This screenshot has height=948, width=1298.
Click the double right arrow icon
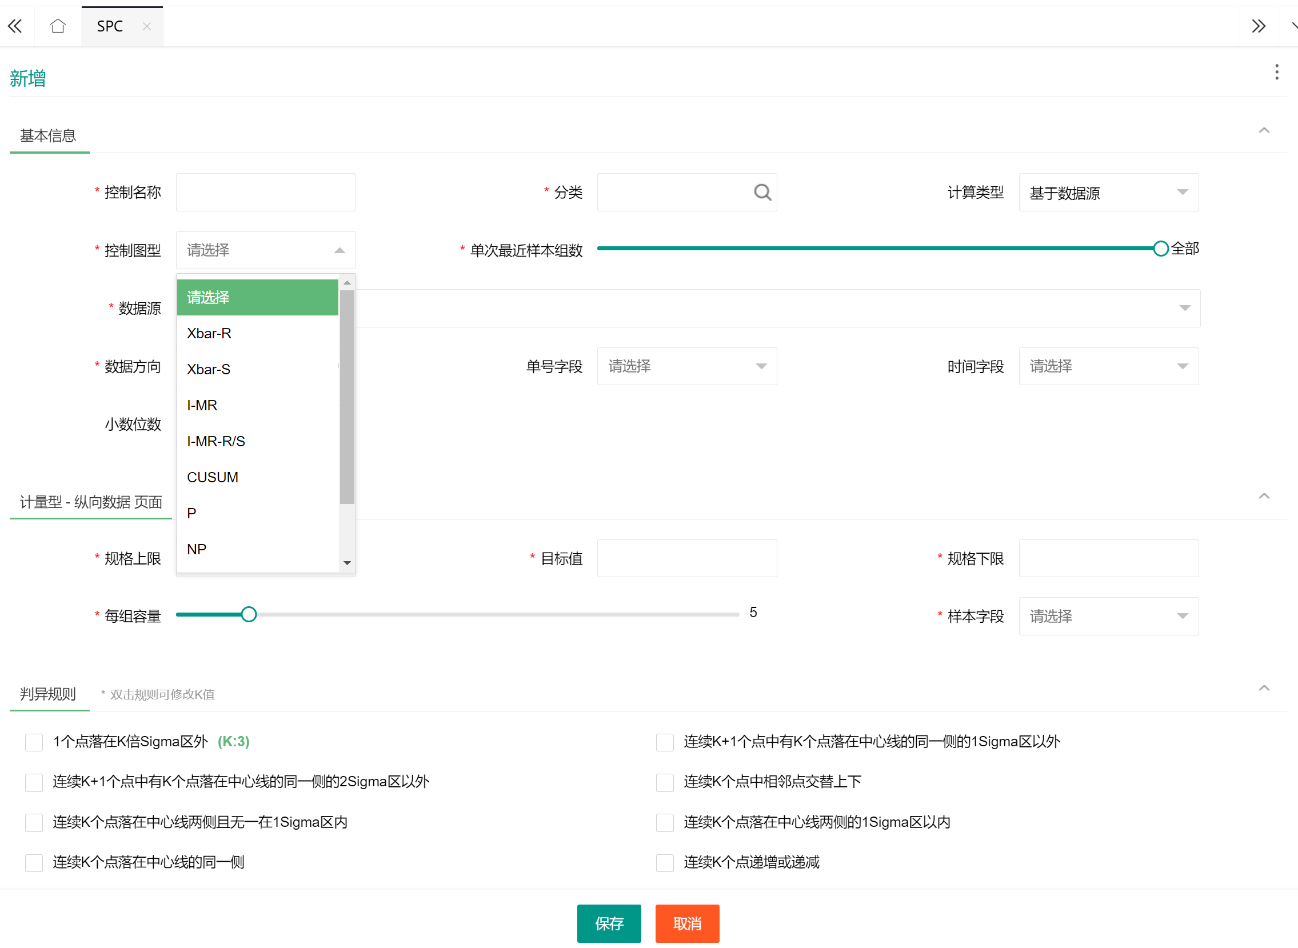[1258, 26]
